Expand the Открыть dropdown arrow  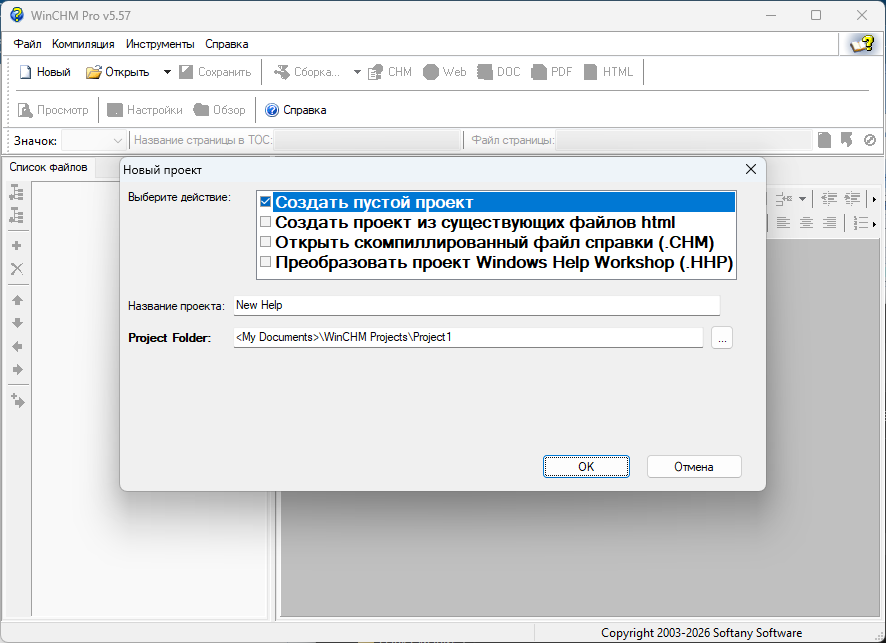pyautogui.click(x=167, y=72)
